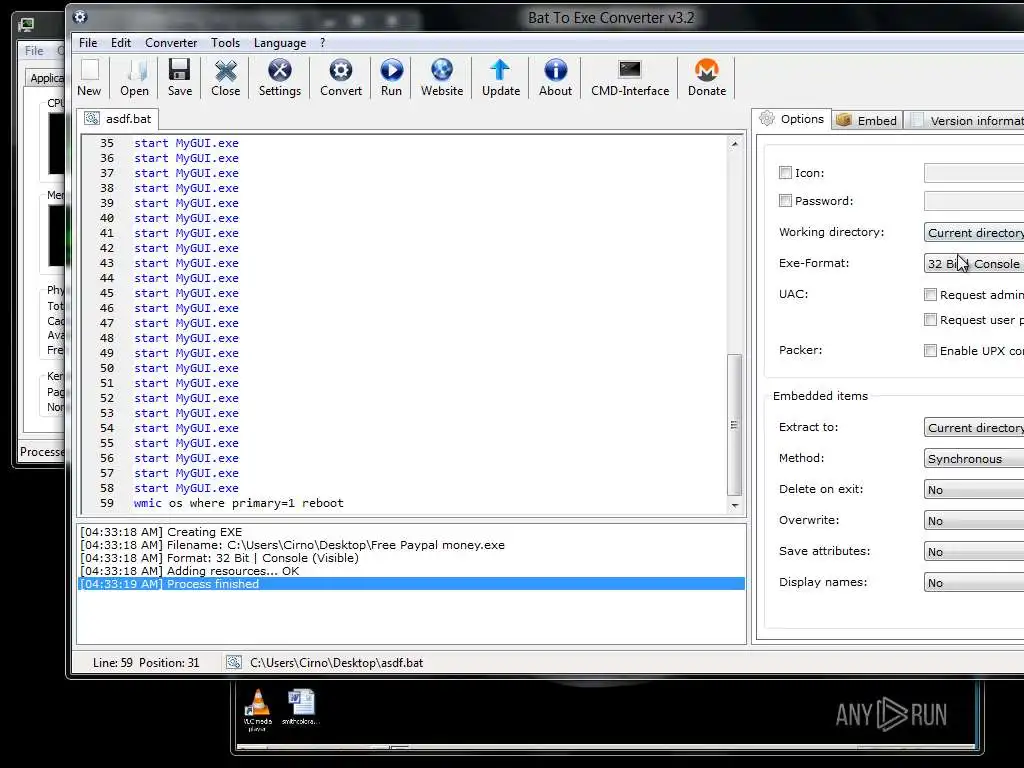Screen dimensions: 1024x768
Task: Click the asdf.bat tab file icon
Action: point(92,118)
